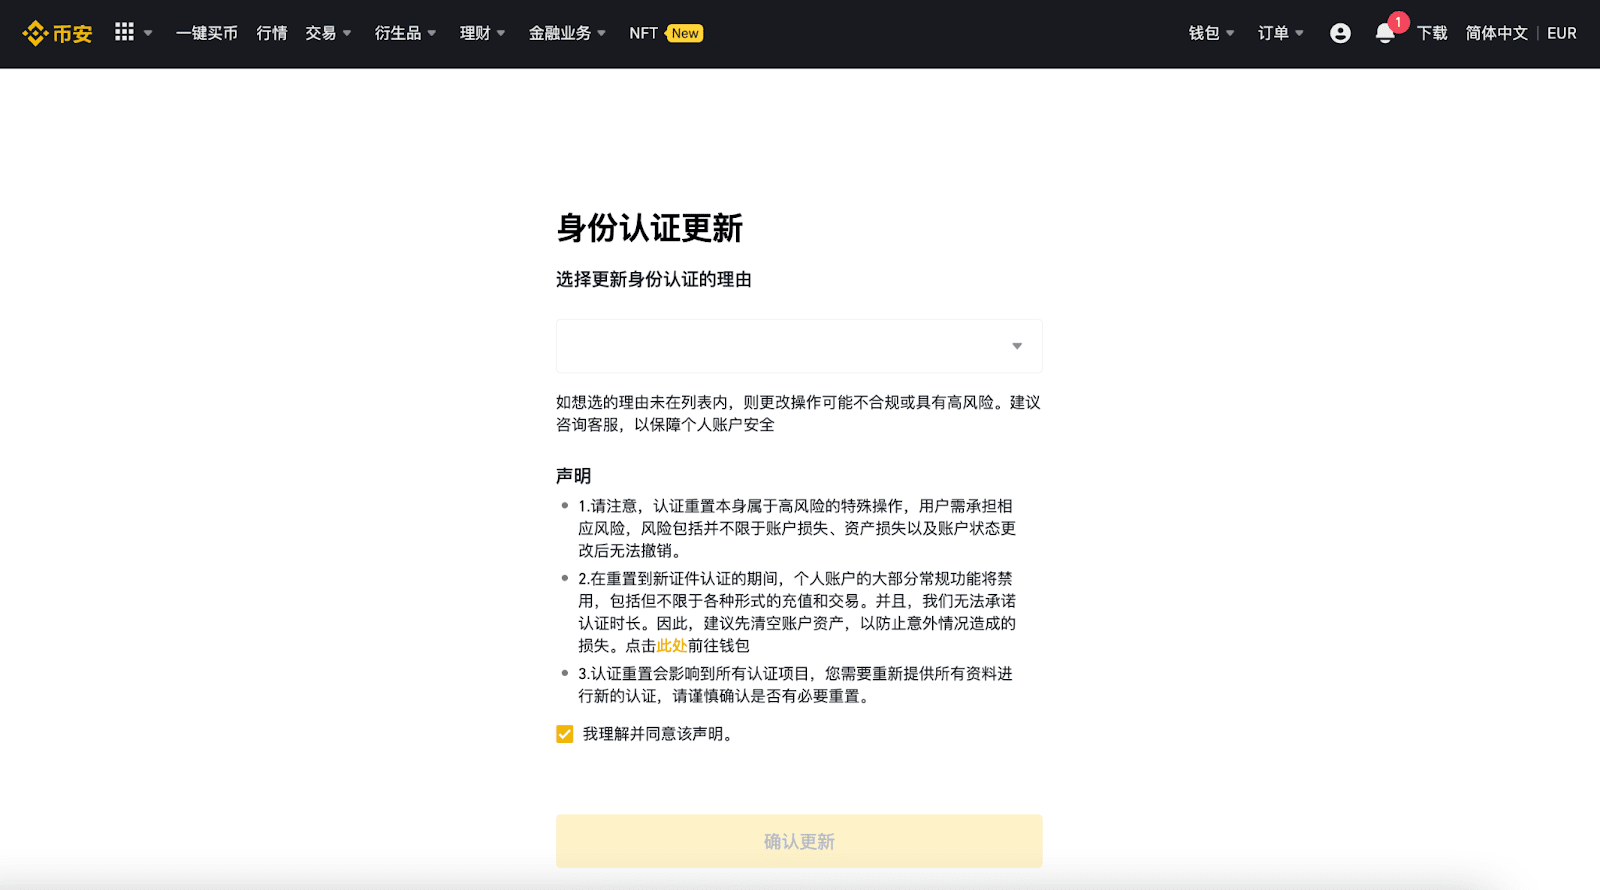Image resolution: width=1600 pixels, height=890 pixels.
Task: Expand the 理财 dropdown
Action: [482, 33]
